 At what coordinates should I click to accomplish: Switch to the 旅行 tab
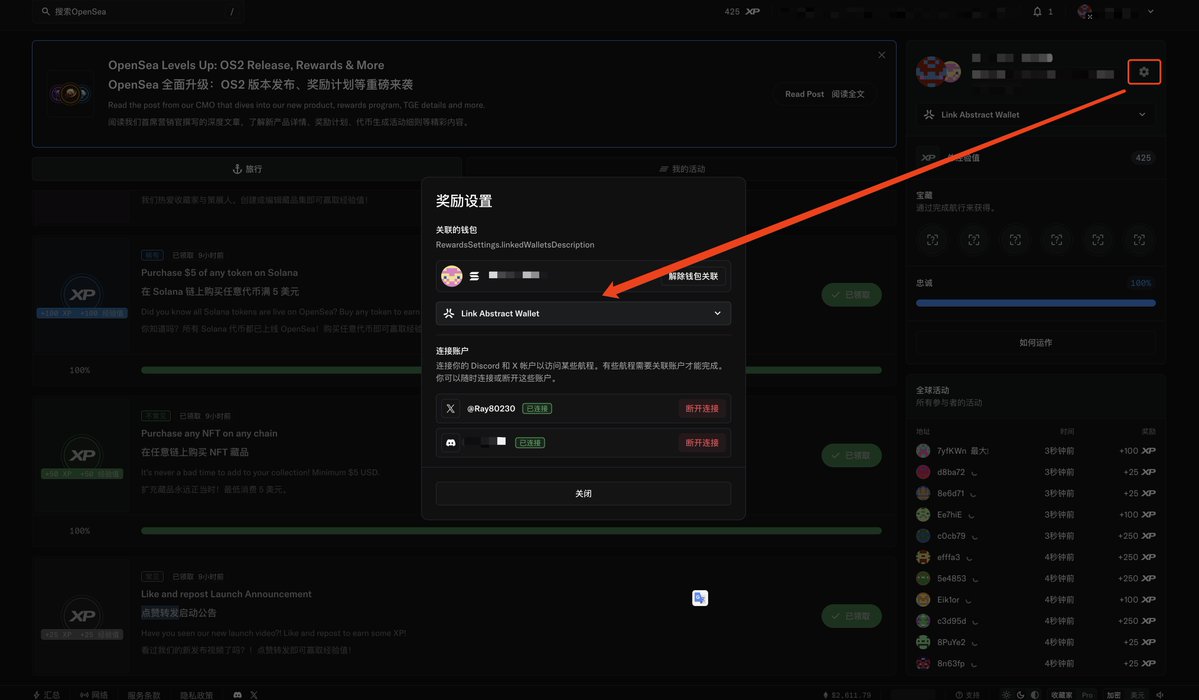point(247,169)
